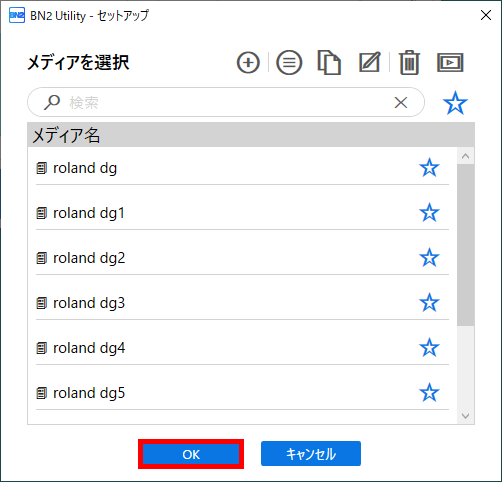Click the magnifying glass search icon
502x482 pixels.
click(52, 102)
